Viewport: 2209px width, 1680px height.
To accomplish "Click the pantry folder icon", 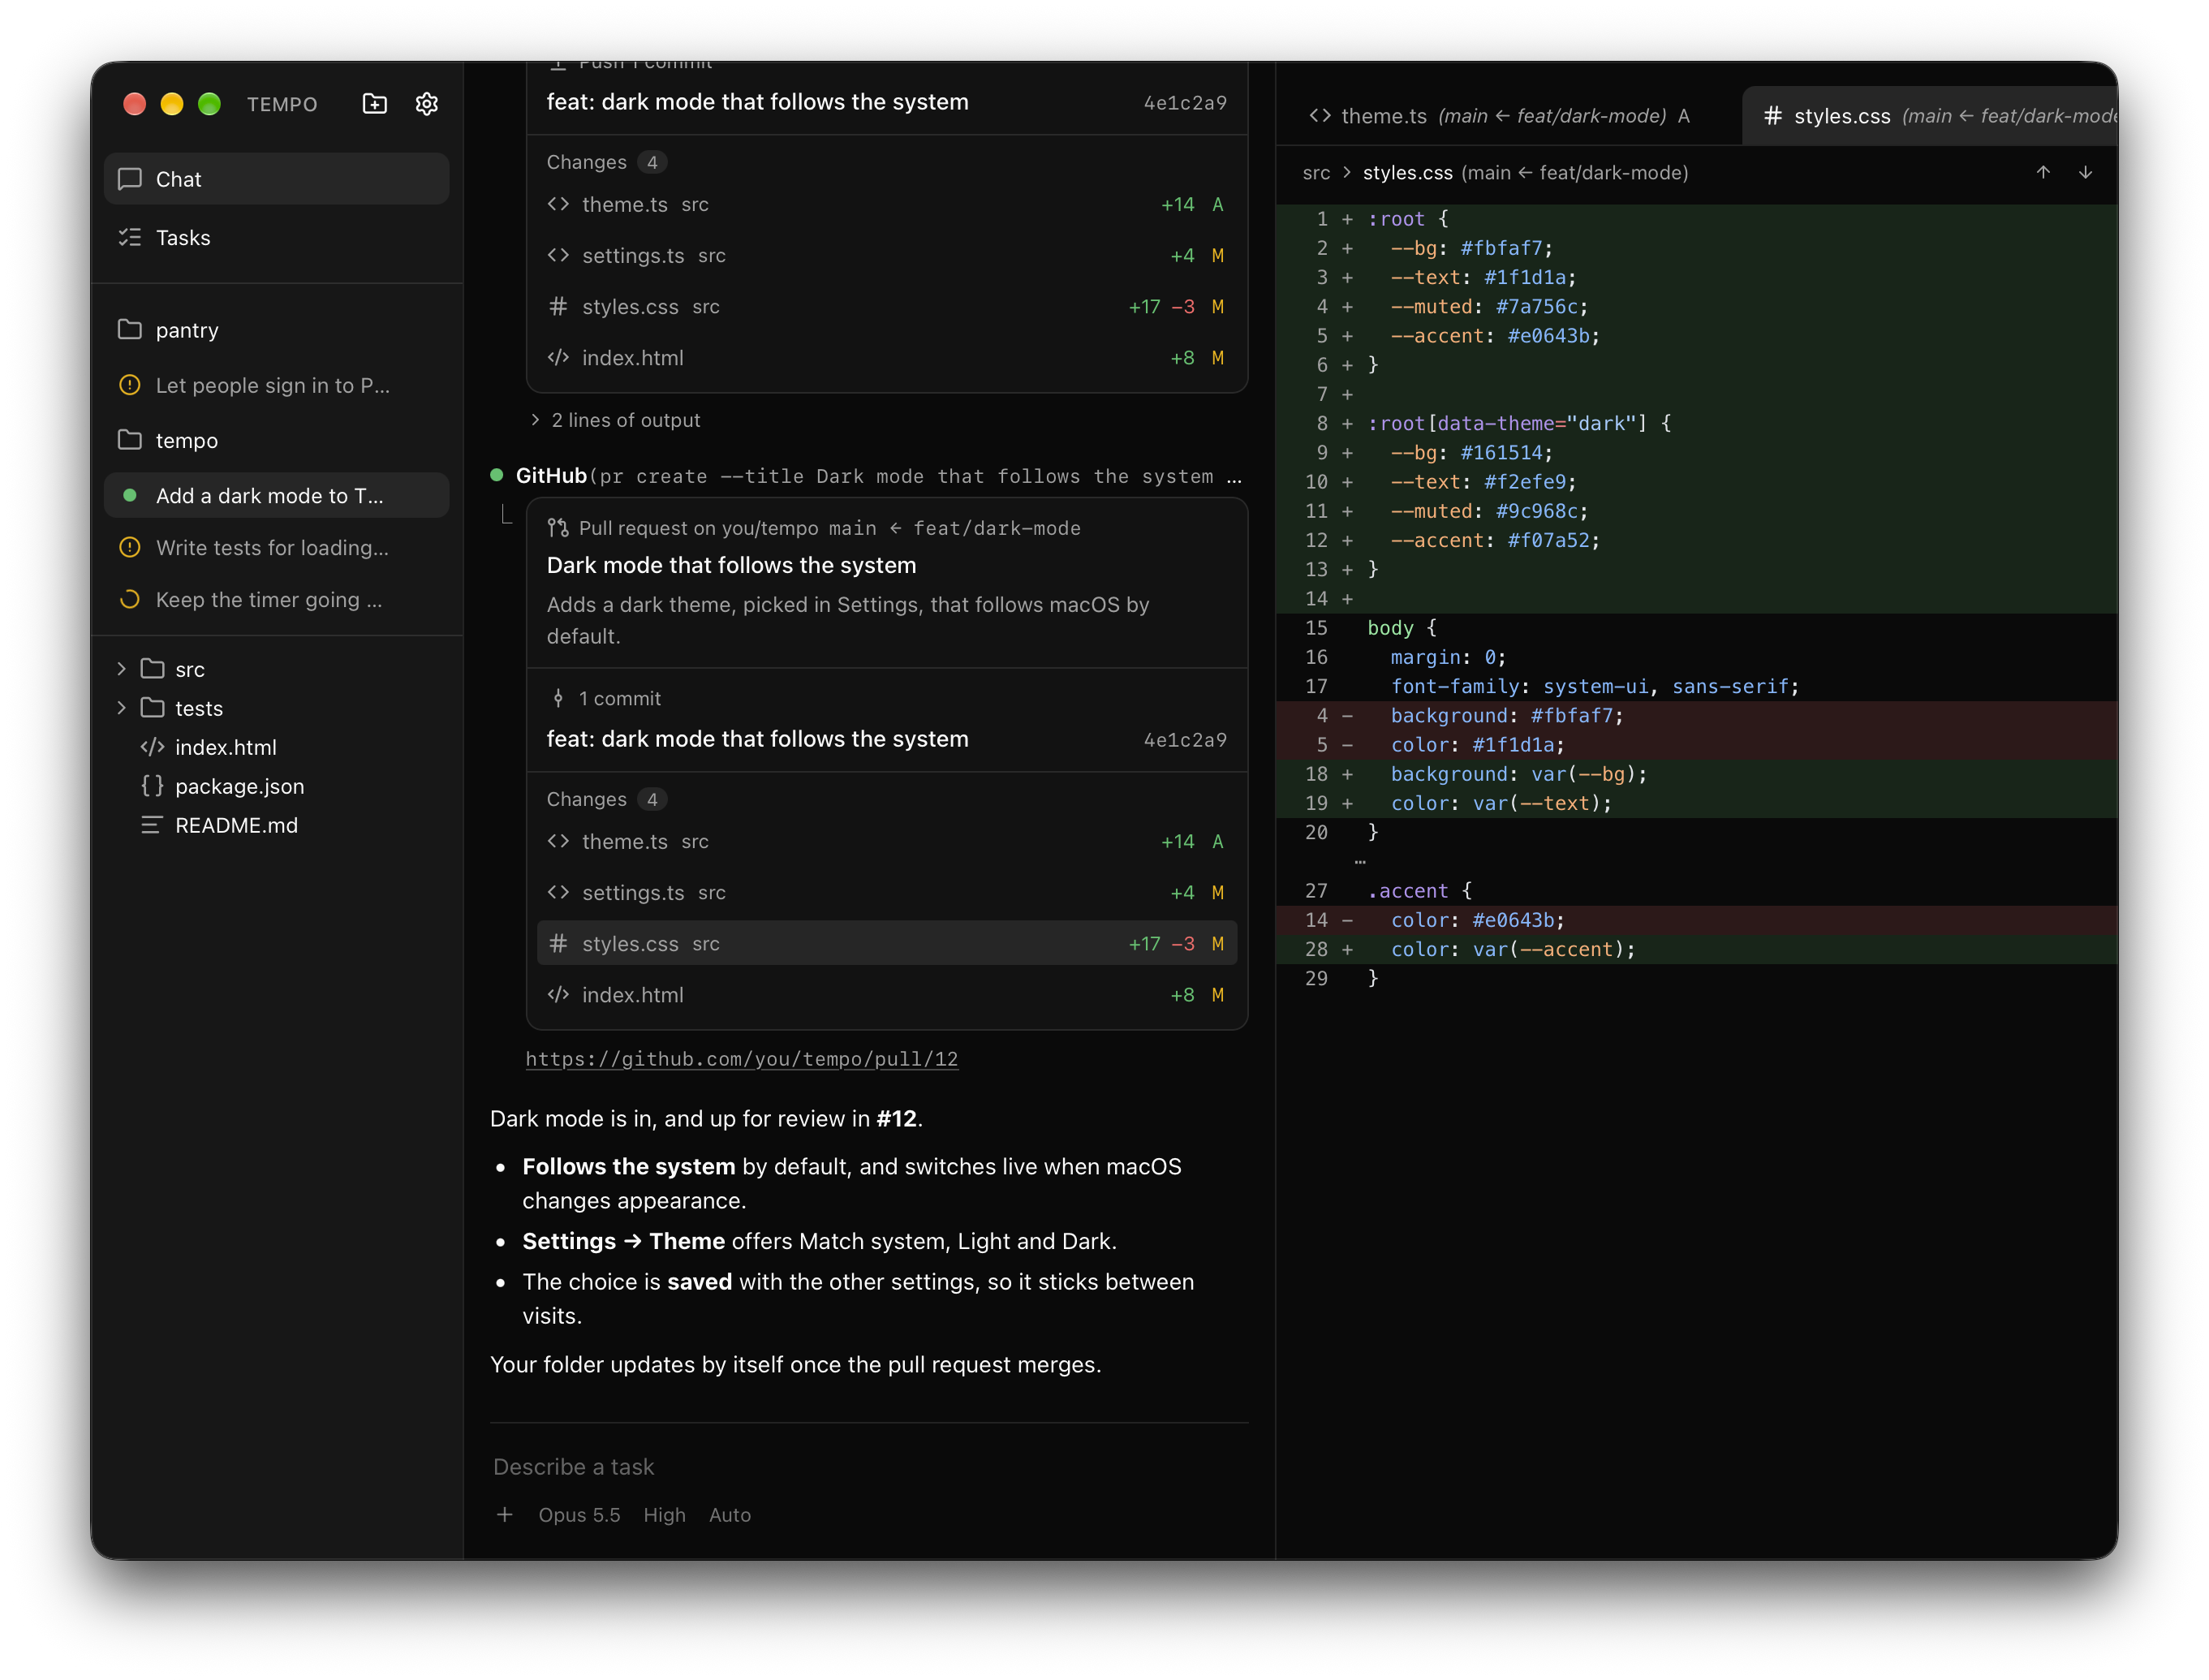I will (x=130, y=330).
